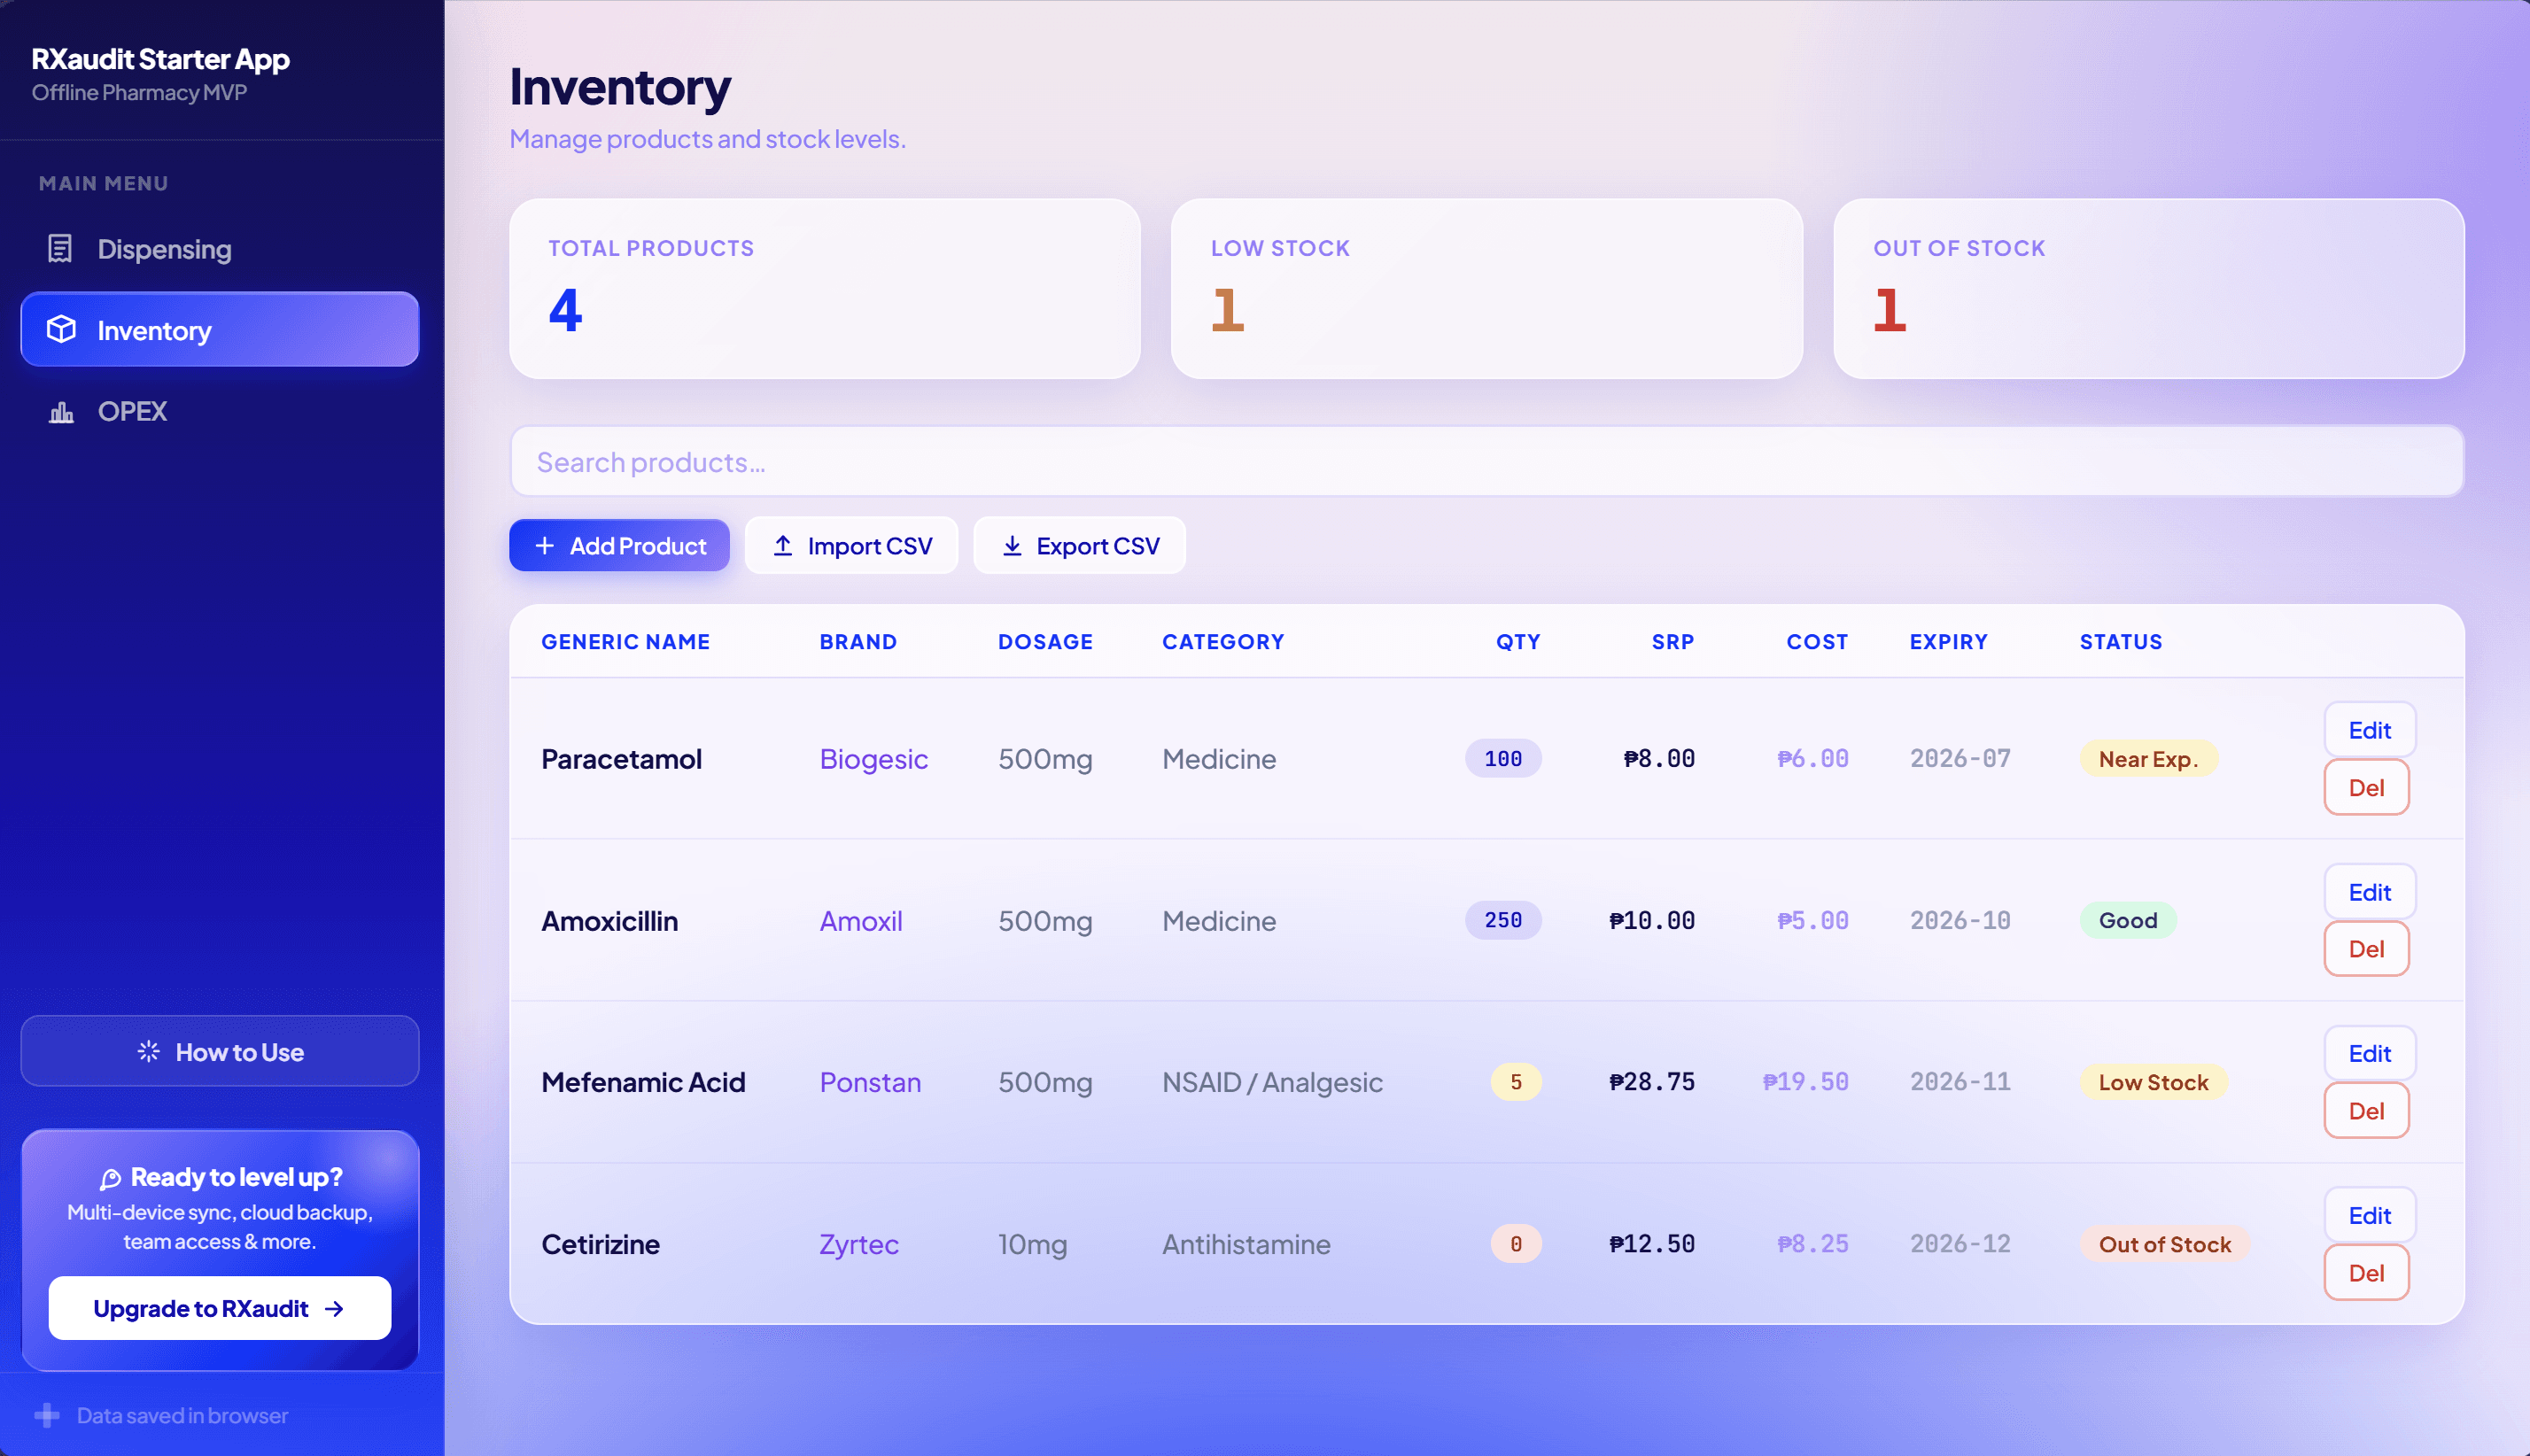Screen dimensions: 2530x1456
Task: Click the quantity 250 badge
Action: (x=1503, y=921)
